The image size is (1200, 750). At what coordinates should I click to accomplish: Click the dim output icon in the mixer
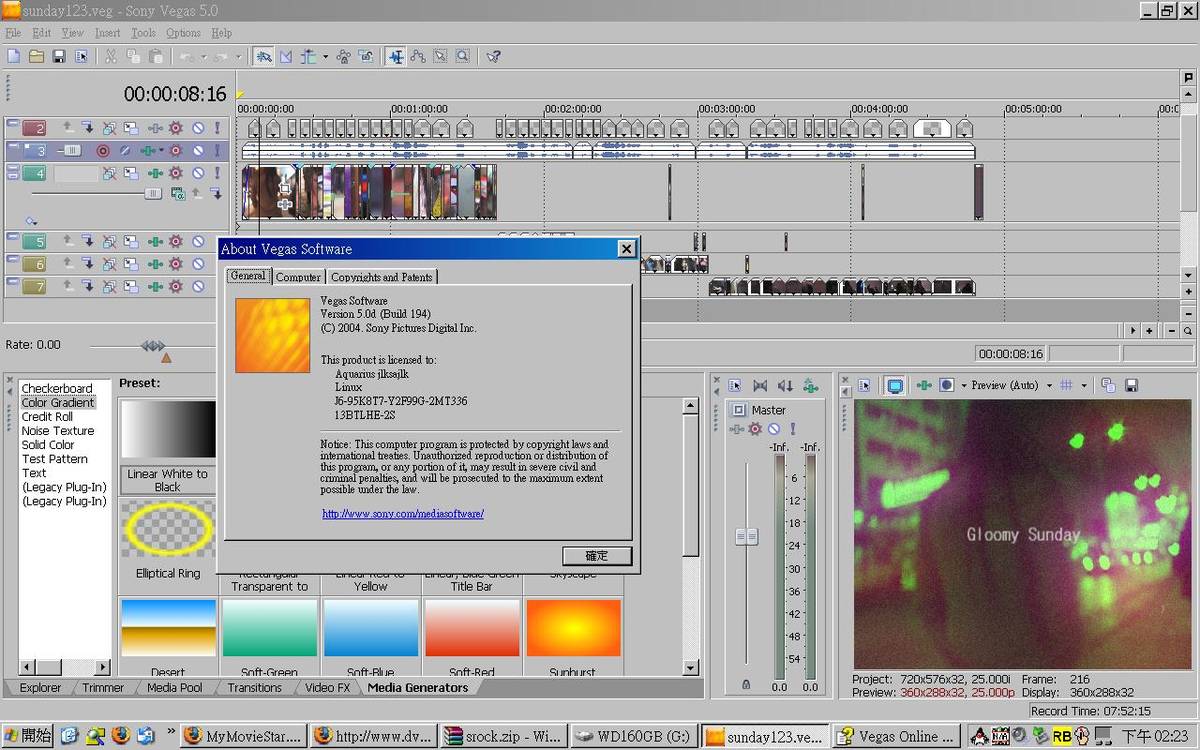(x=785, y=385)
